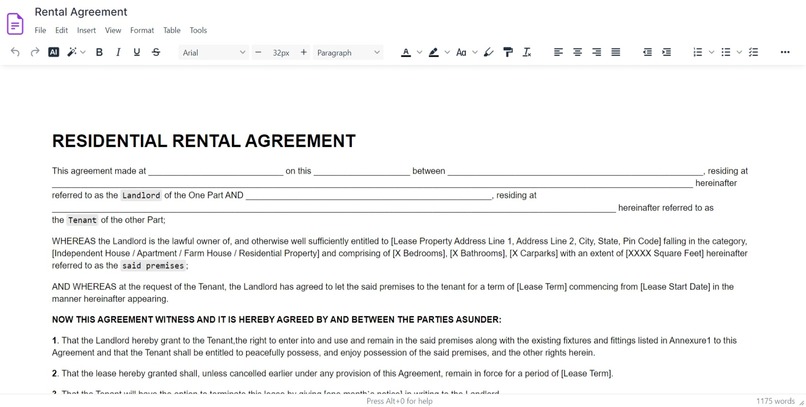Reveal more toolbar options ellipsis
This screenshot has height=407, width=806.
pos(785,52)
